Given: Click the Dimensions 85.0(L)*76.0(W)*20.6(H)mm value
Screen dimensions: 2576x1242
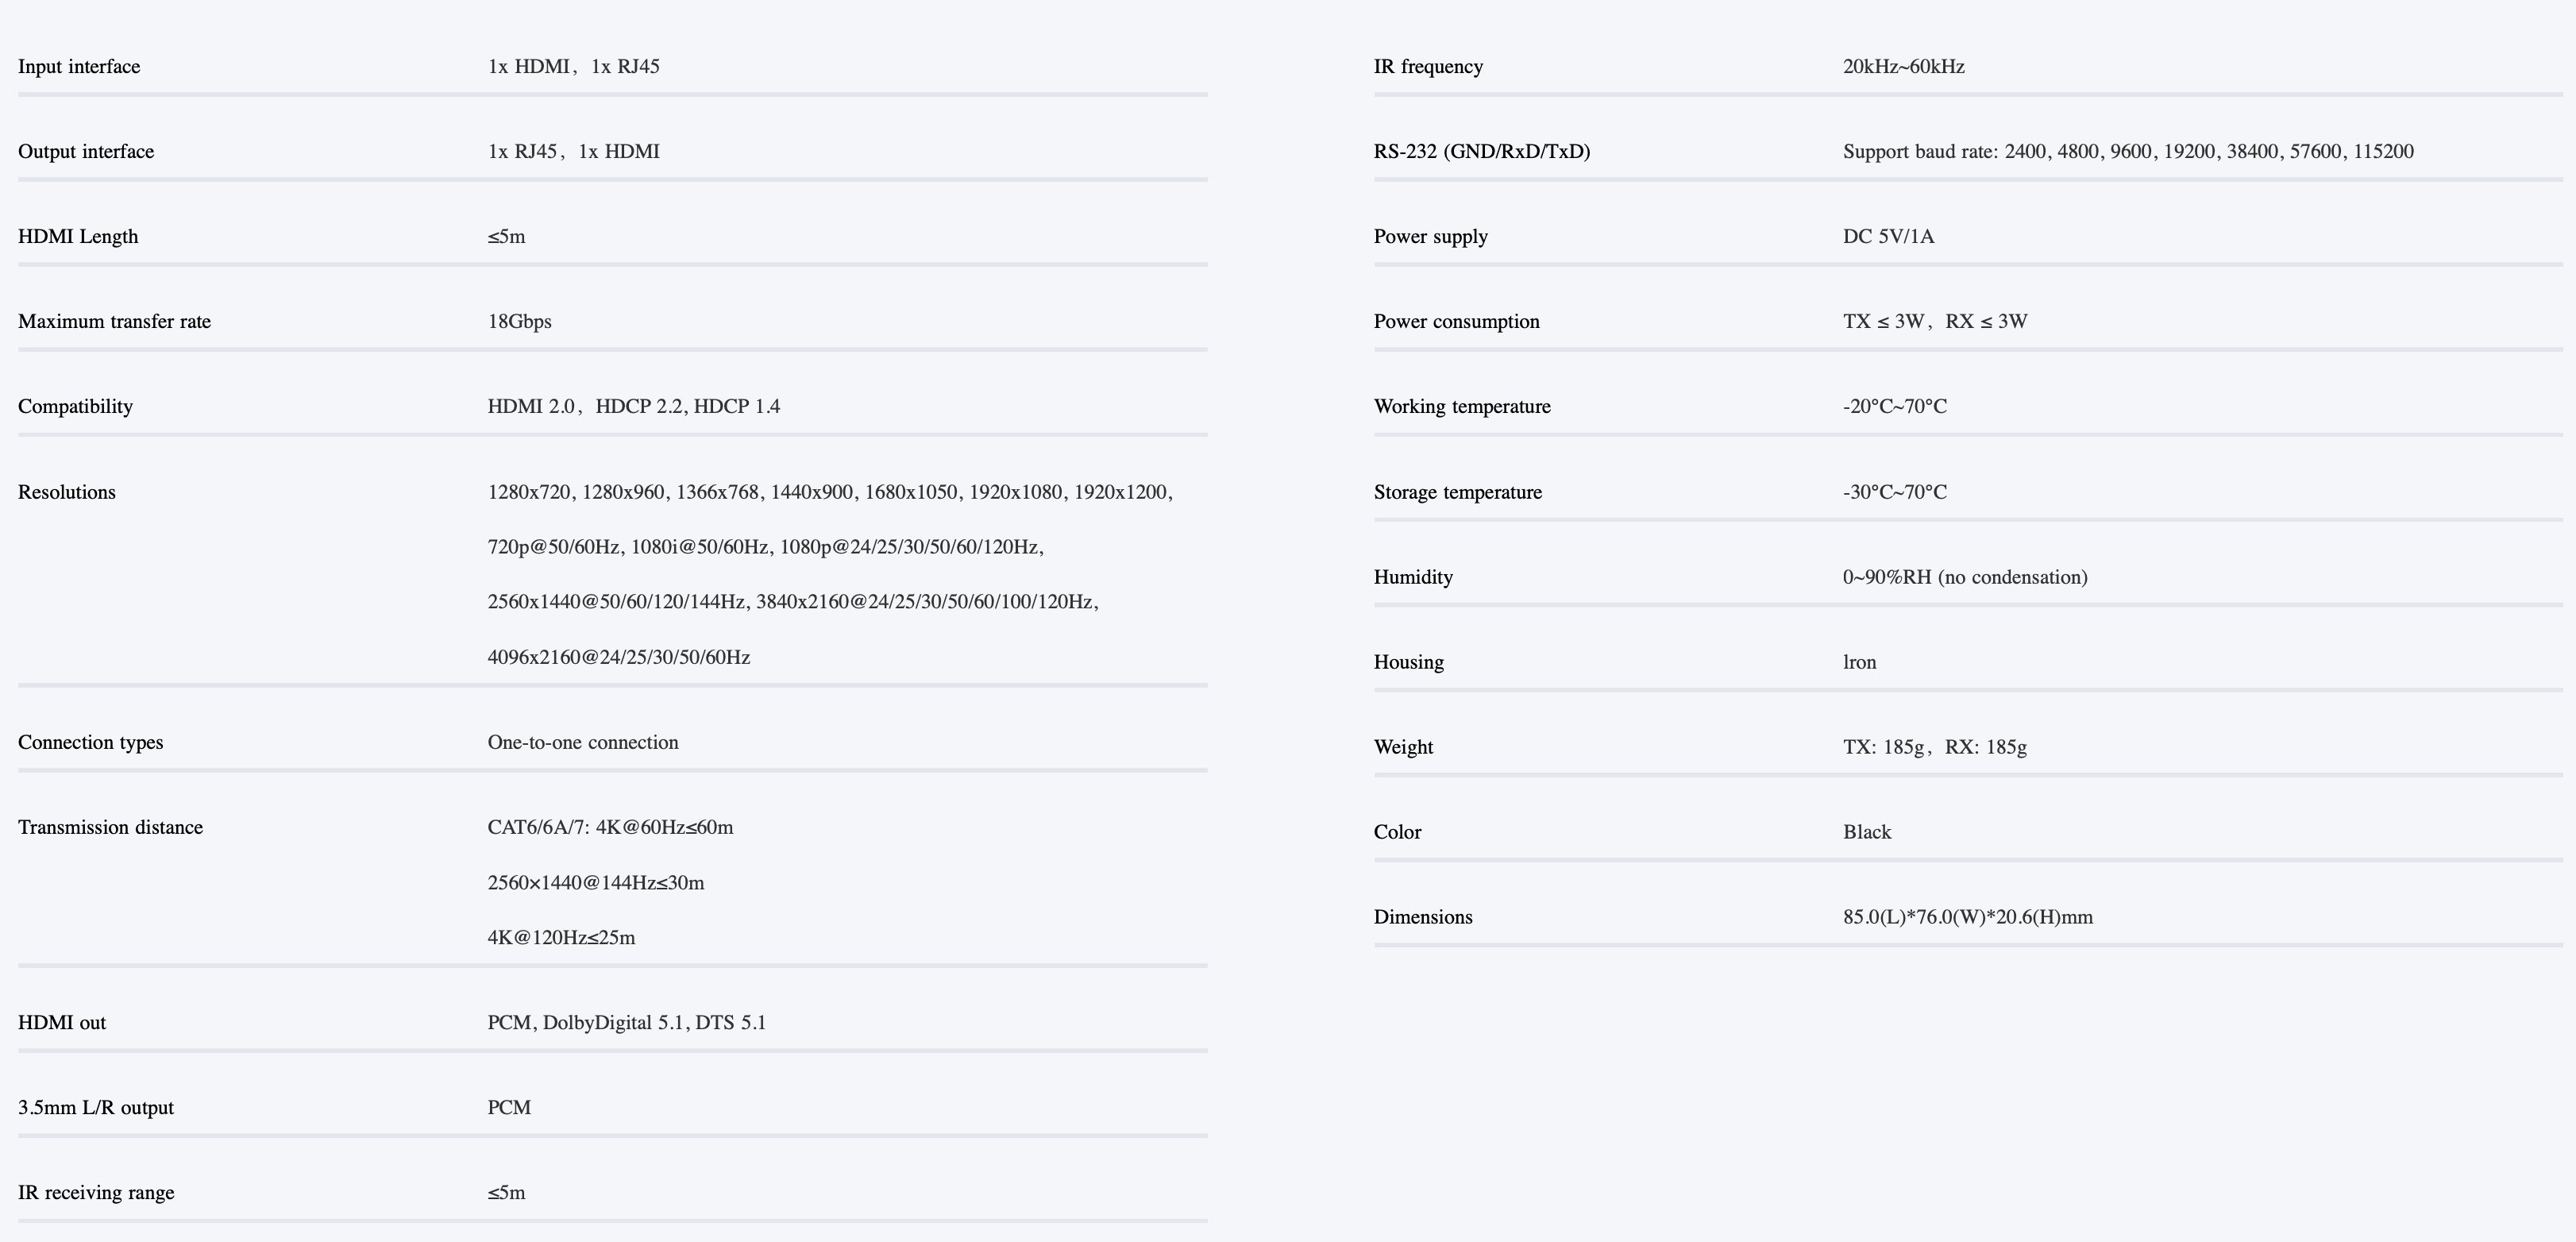Looking at the screenshot, I should [x=1968, y=917].
